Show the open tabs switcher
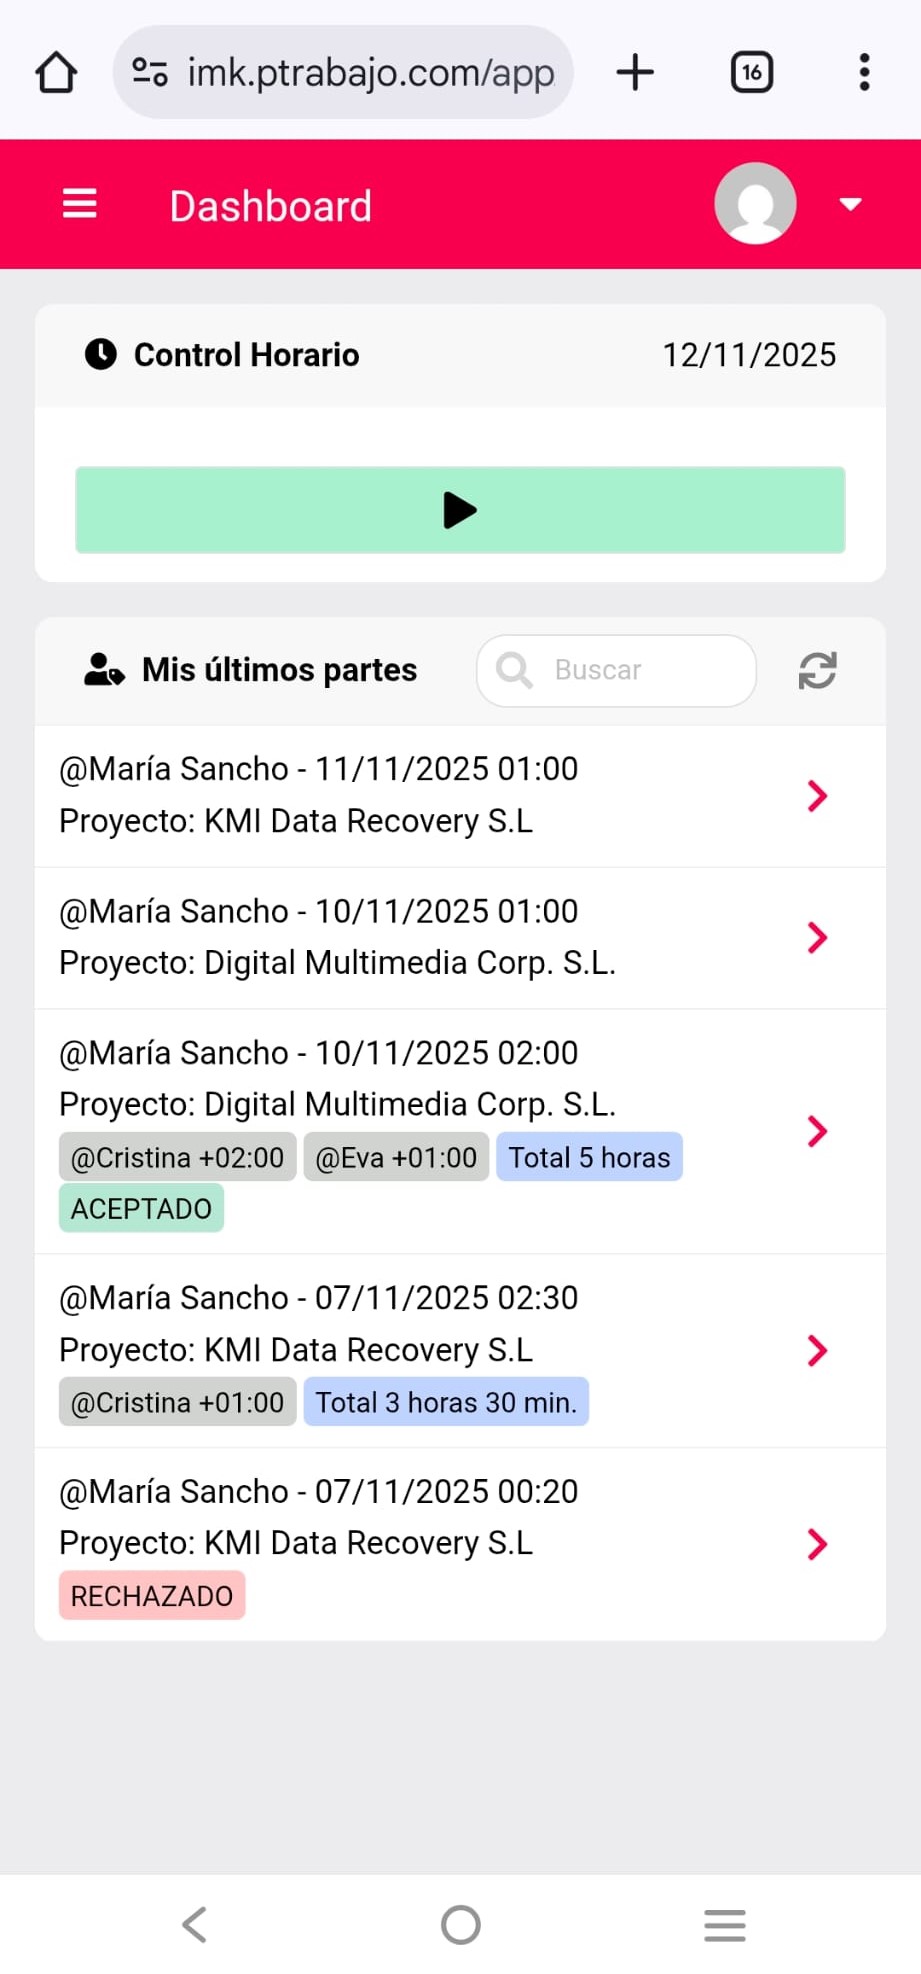The image size is (921, 1974). click(x=752, y=72)
